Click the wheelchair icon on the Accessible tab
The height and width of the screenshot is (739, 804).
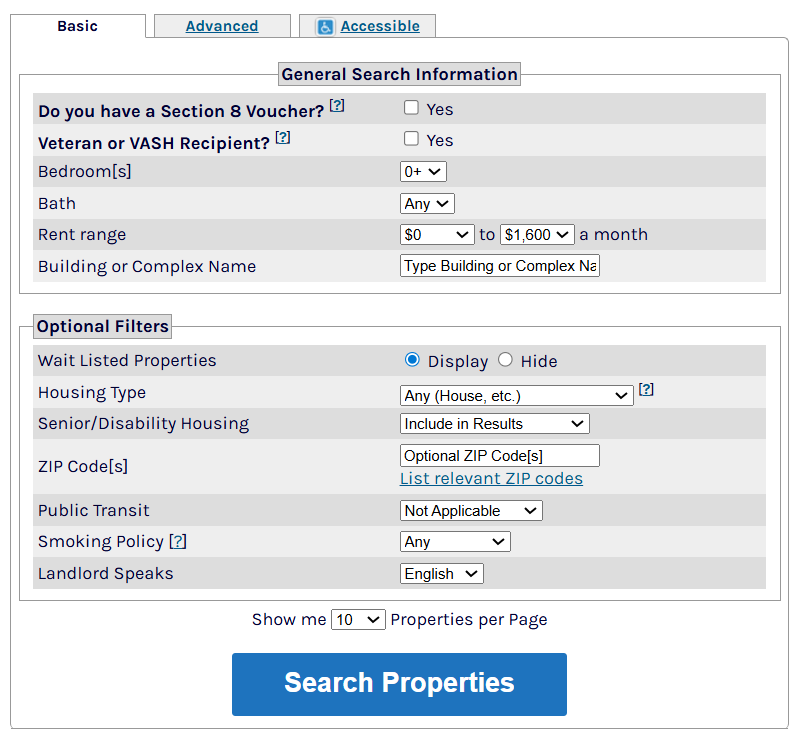click(324, 26)
